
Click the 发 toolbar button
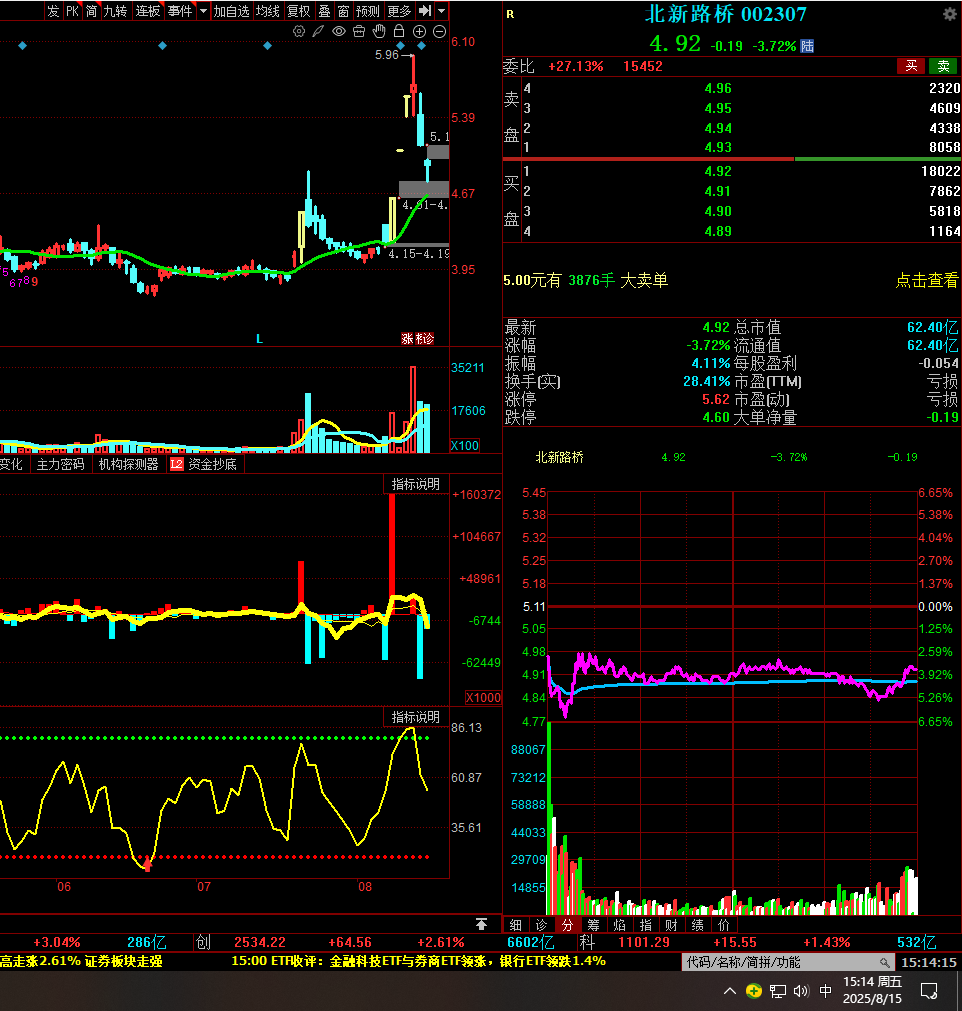click(x=53, y=11)
